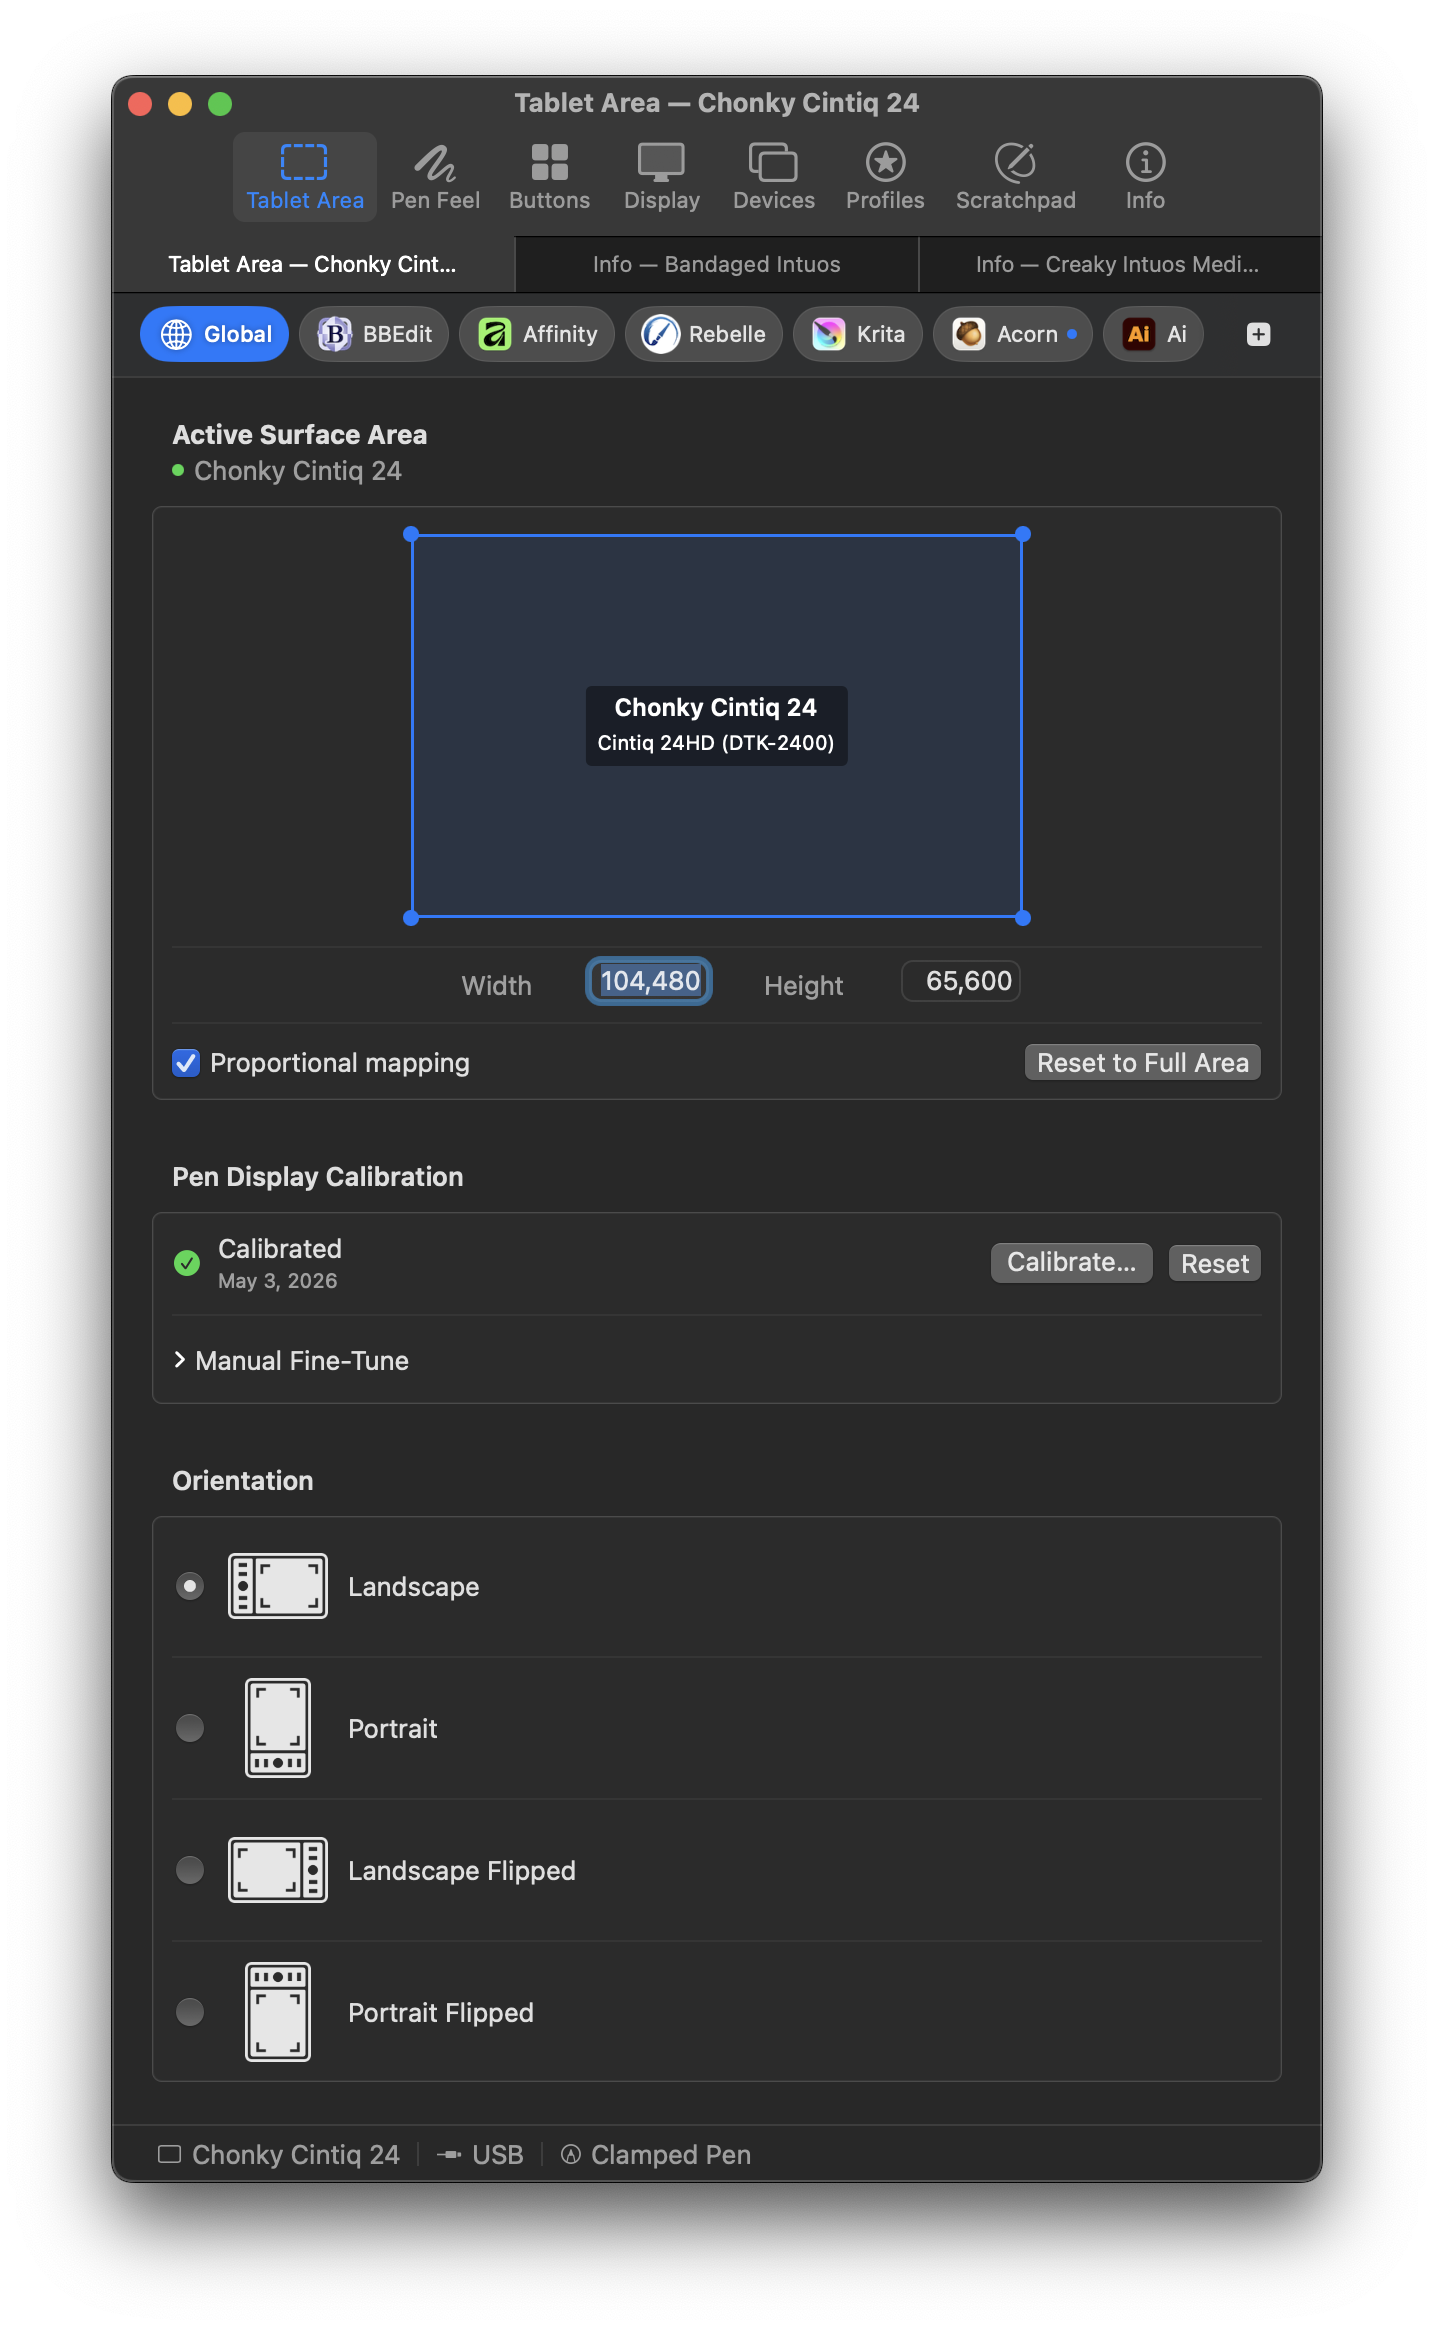Click the Portrait orientation tablet icon
Screen dimensions: 1434x2330
pos(278,1728)
